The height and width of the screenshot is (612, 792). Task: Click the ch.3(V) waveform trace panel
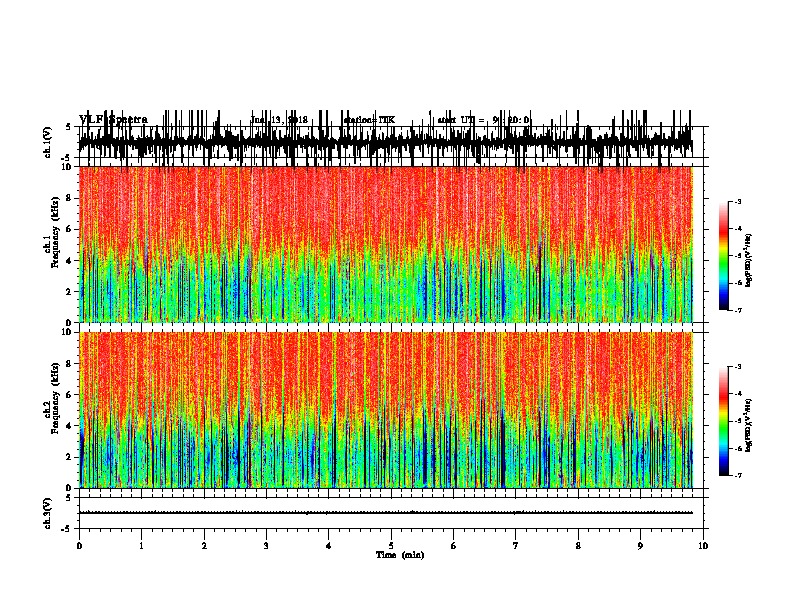(391, 513)
